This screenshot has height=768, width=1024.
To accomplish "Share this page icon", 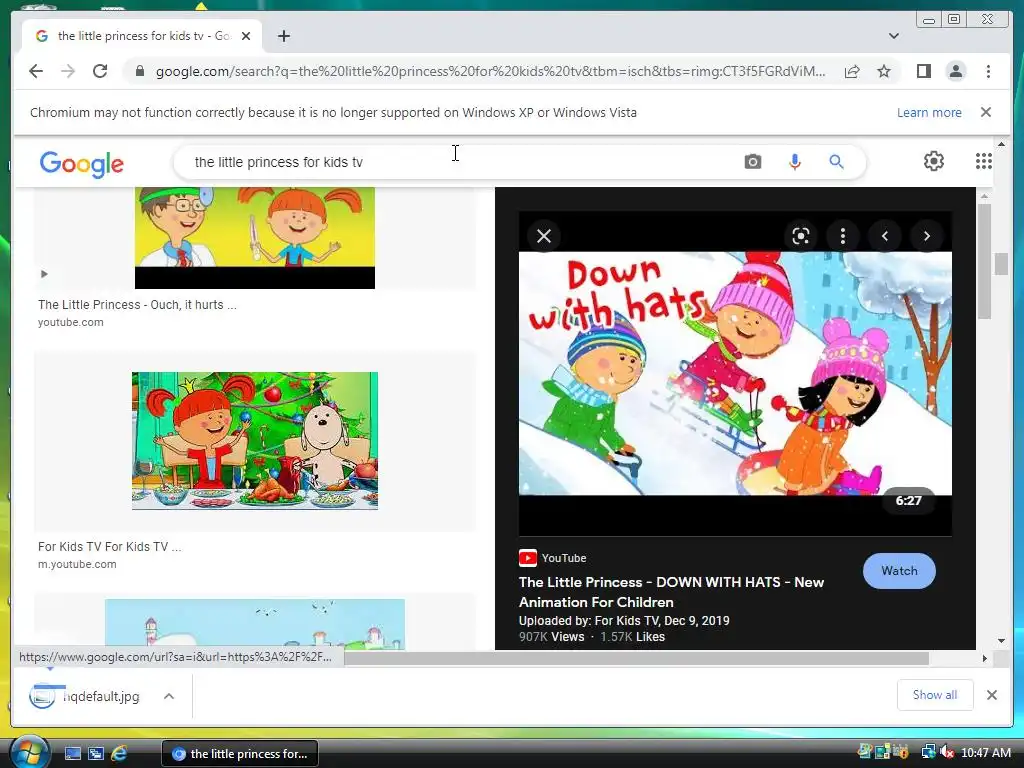I will 852,71.
